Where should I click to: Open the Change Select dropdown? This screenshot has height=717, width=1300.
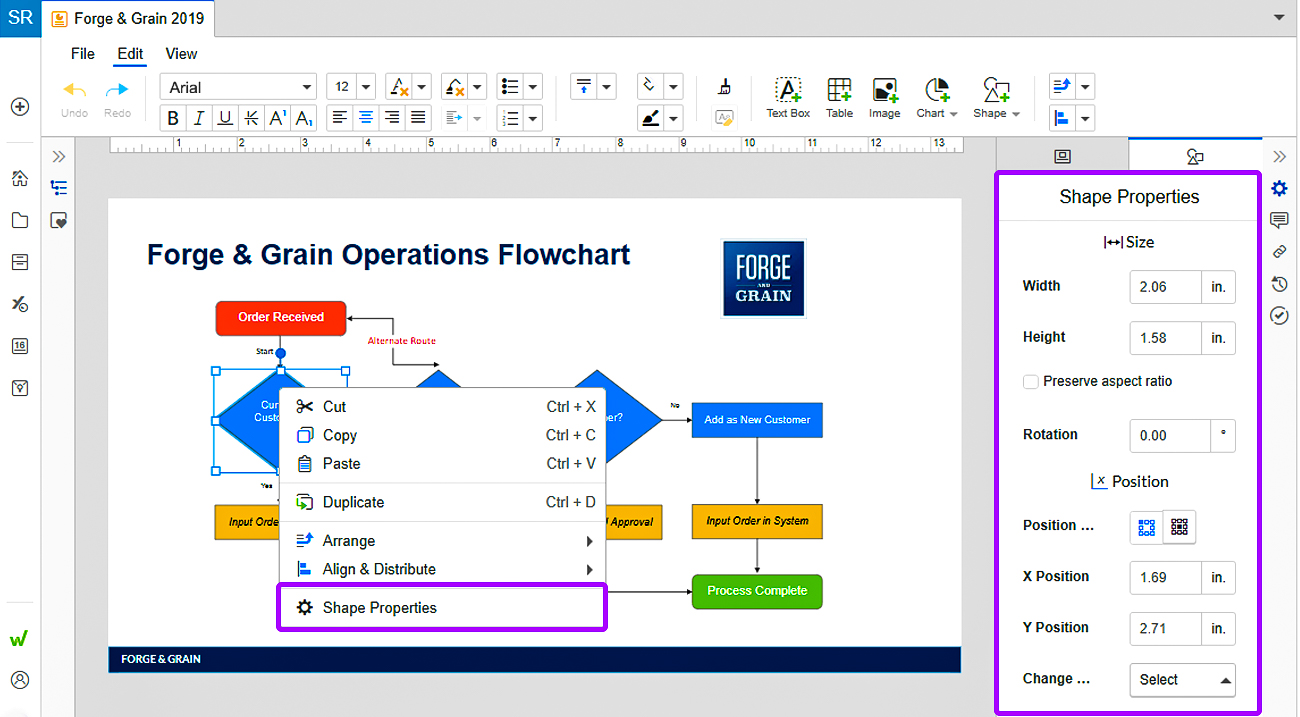[x=1182, y=680]
